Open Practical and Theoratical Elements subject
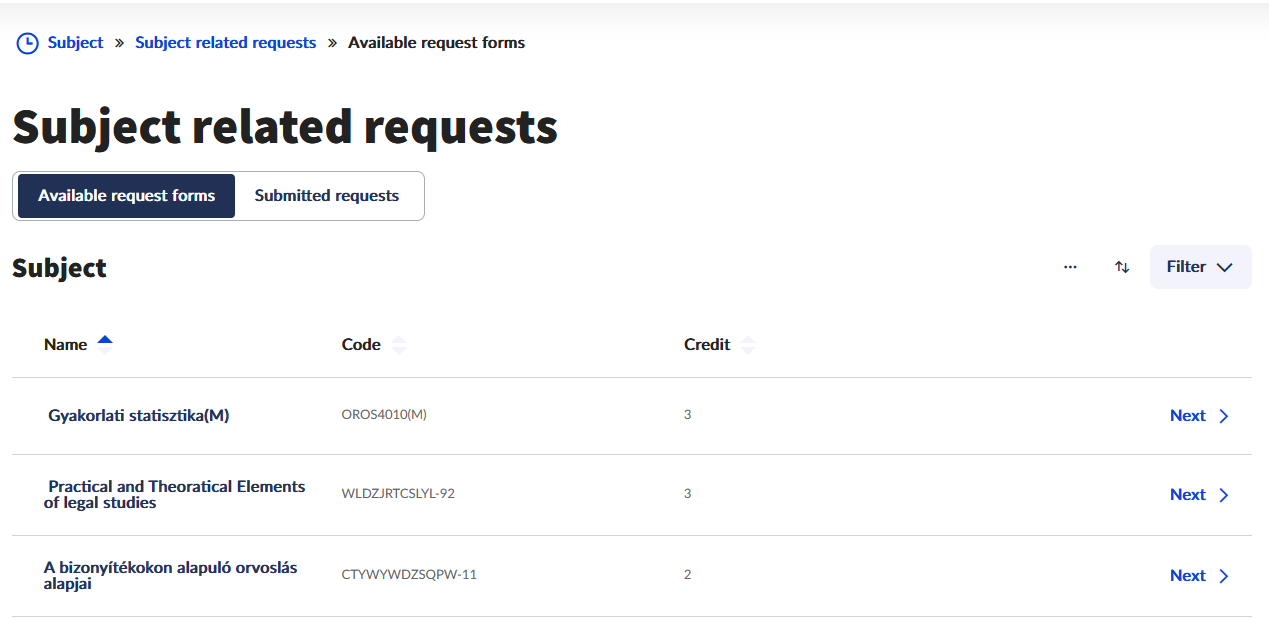 click(x=175, y=494)
